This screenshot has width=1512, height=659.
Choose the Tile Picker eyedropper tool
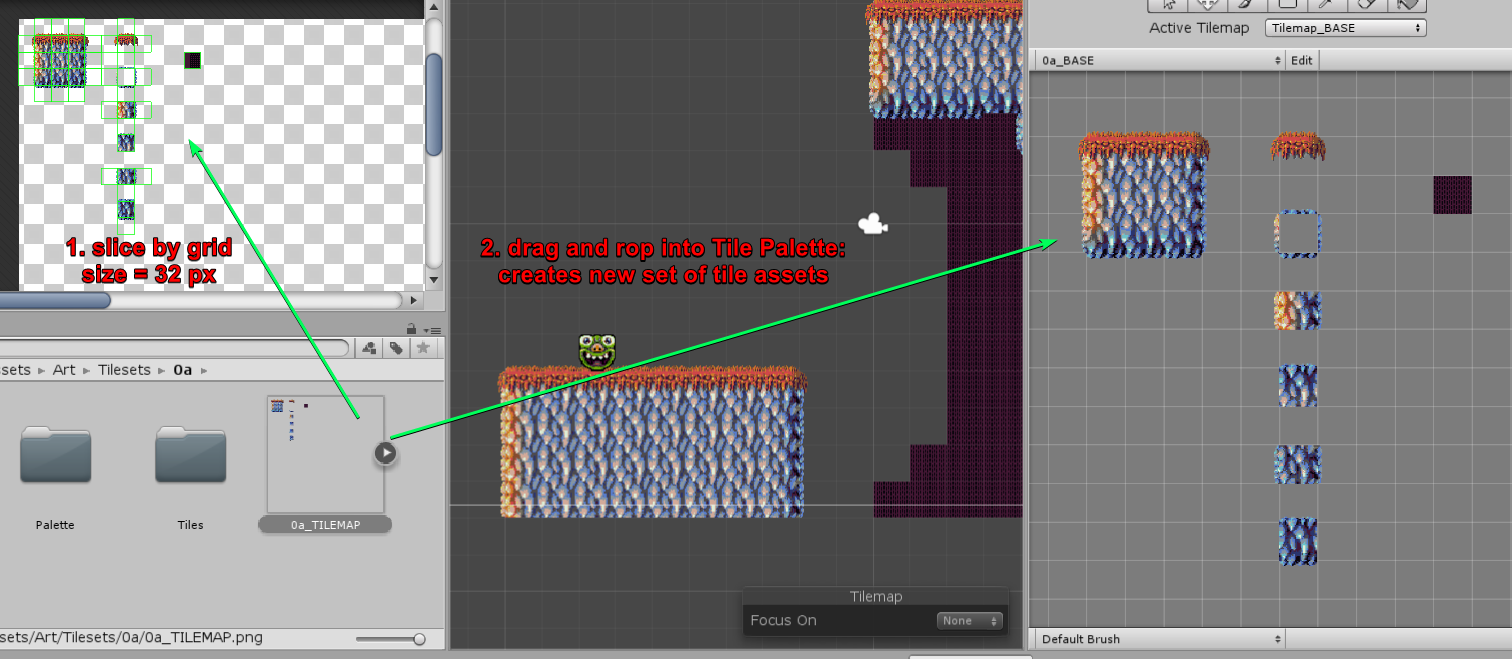pyautogui.click(x=1327, y=5)
